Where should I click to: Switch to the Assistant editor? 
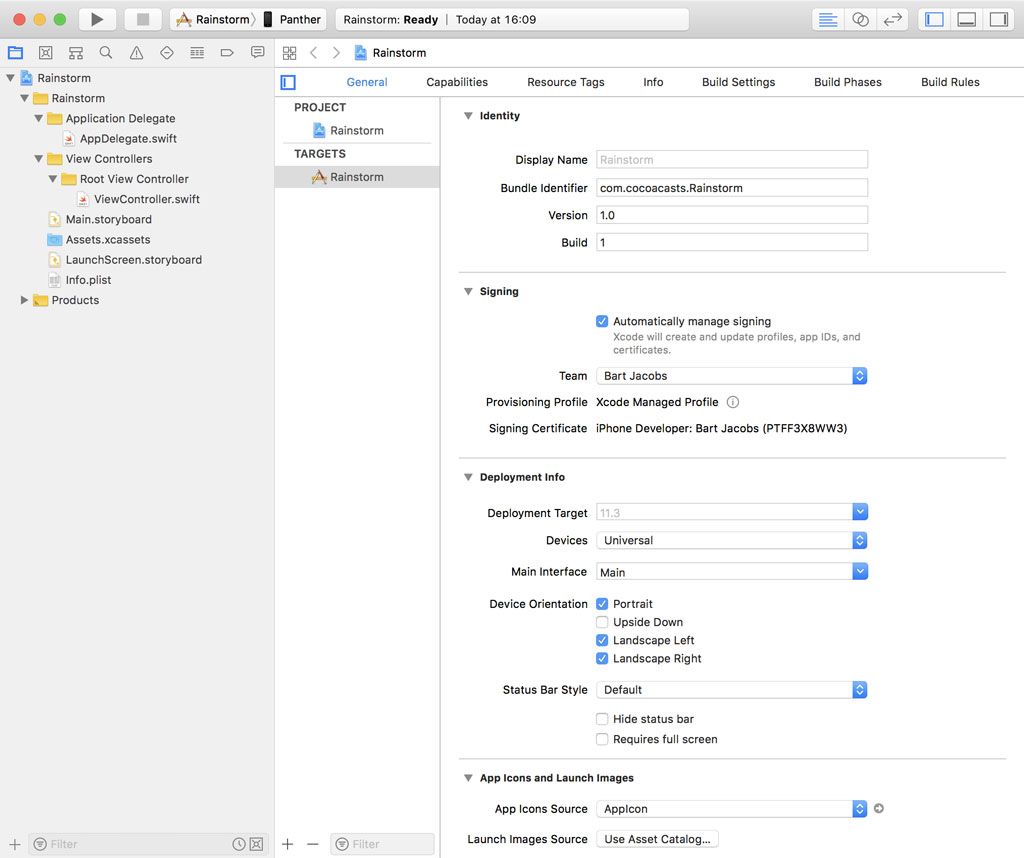(x=860, y=19)
